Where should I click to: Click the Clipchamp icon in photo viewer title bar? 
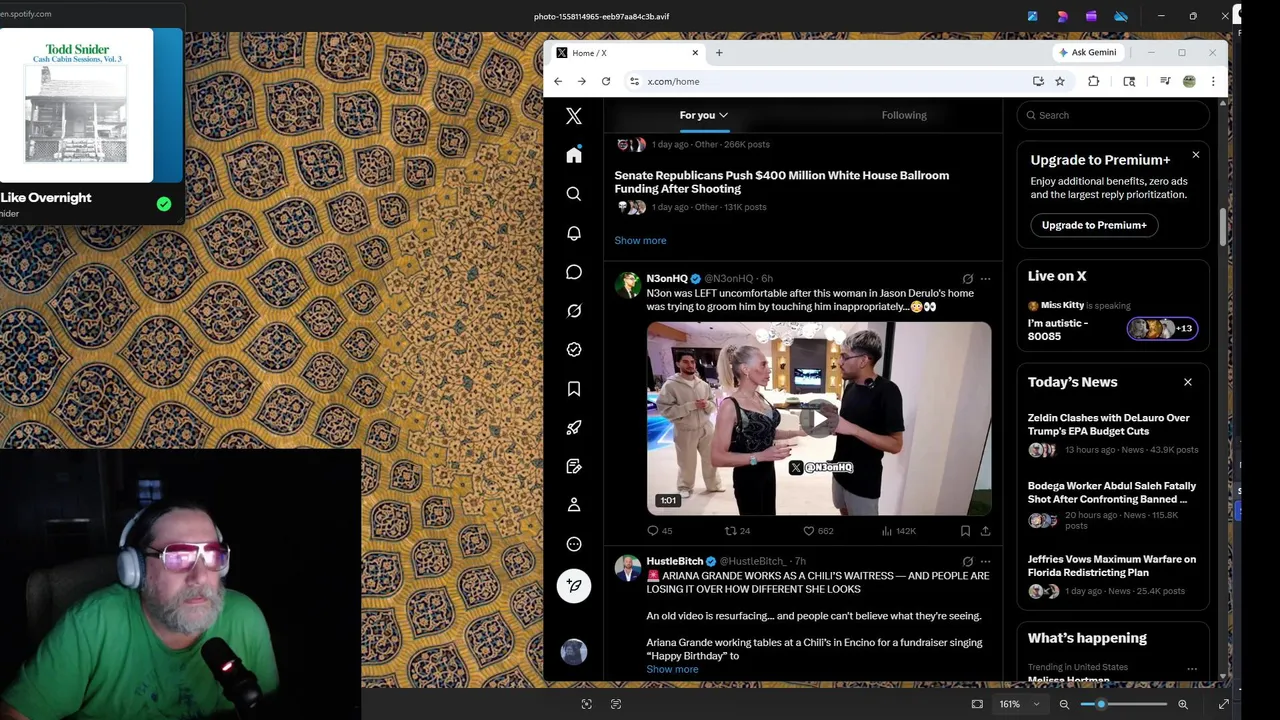pos(1091,16)
